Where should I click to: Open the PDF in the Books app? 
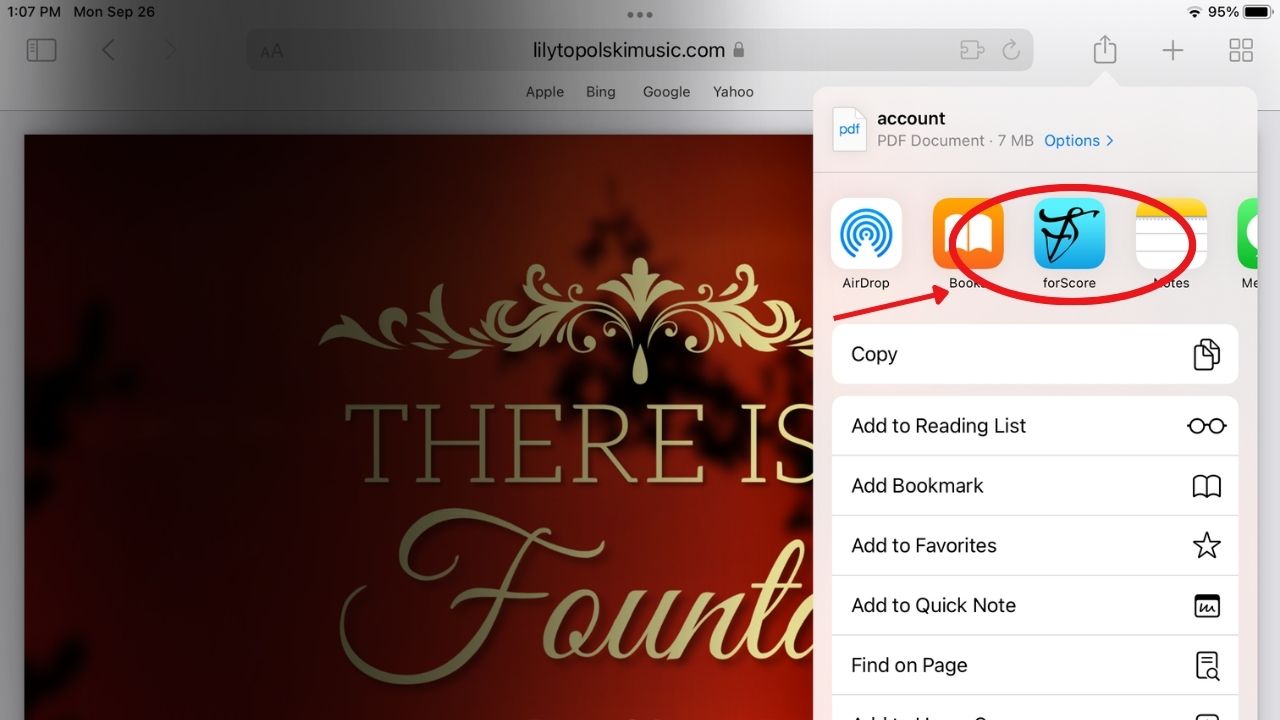point(968,234)
